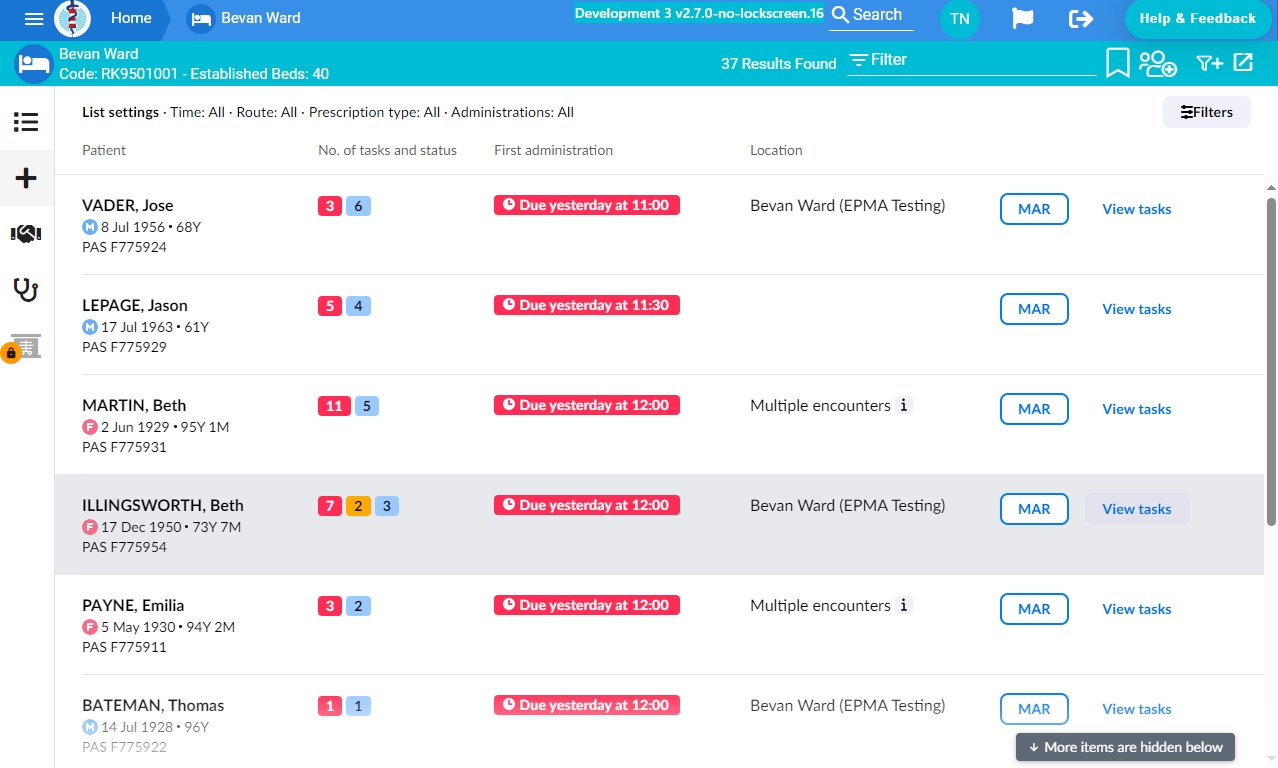The height and width of the screenshot is (768, 1278).
Task: Click the logout arrow icon
Action: [1081, 18]
